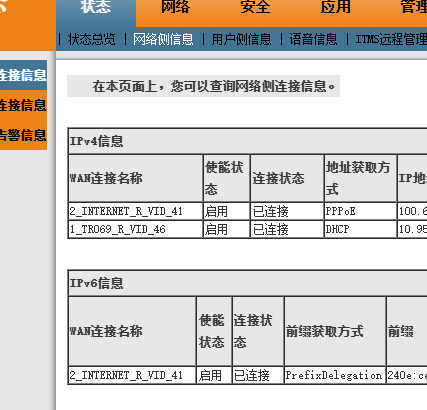
Task: Select highlighted 连接信息 sidebar item
Action: pyautogui.click(x=23, y=75)
